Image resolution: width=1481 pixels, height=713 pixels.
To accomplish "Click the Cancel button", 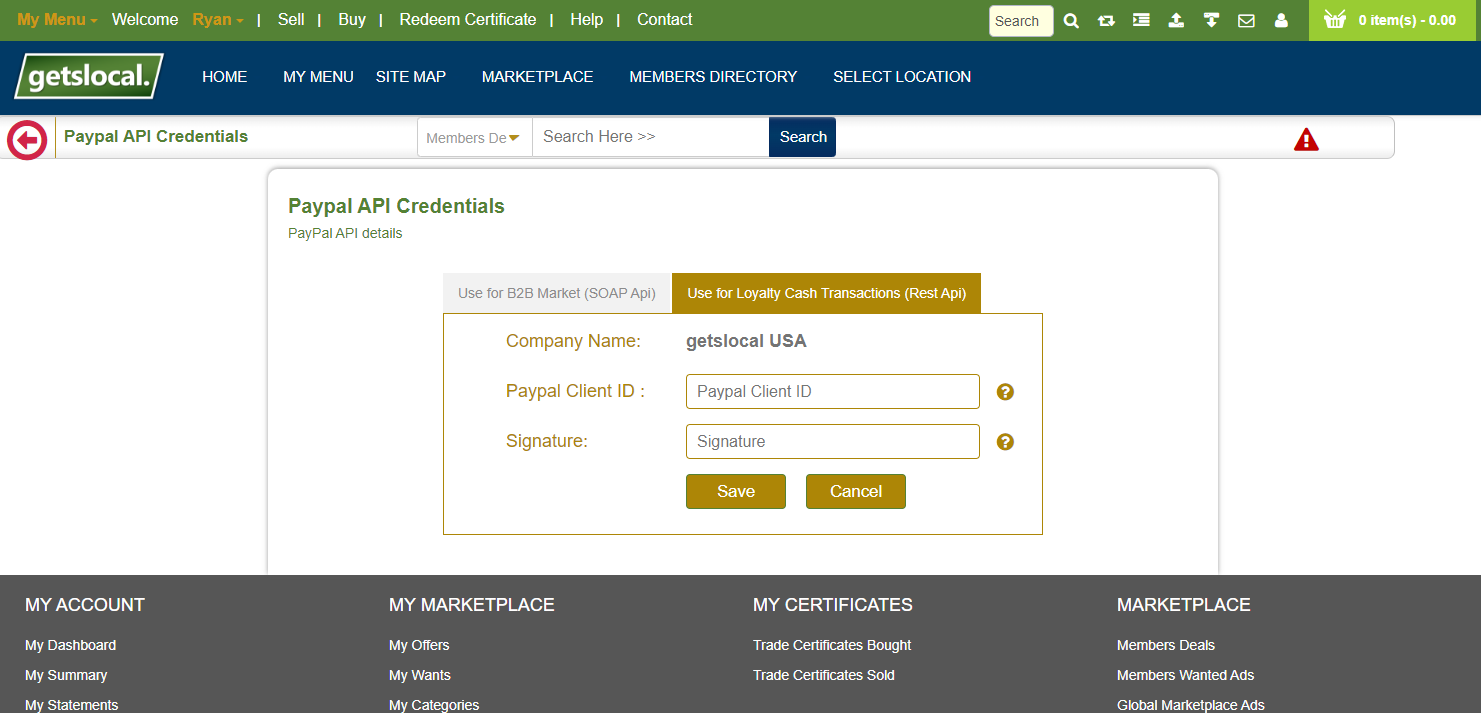I will 856,491.
